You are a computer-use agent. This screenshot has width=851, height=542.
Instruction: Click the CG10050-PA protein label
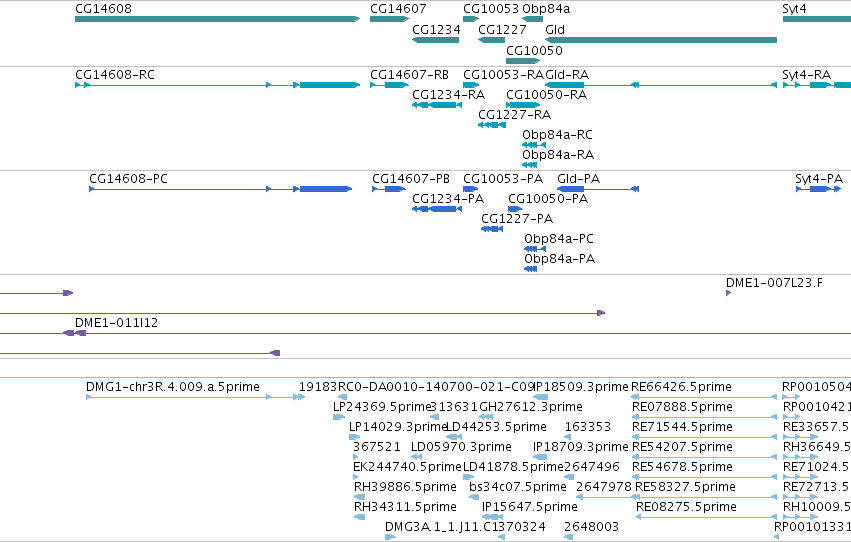click(548, 199)
